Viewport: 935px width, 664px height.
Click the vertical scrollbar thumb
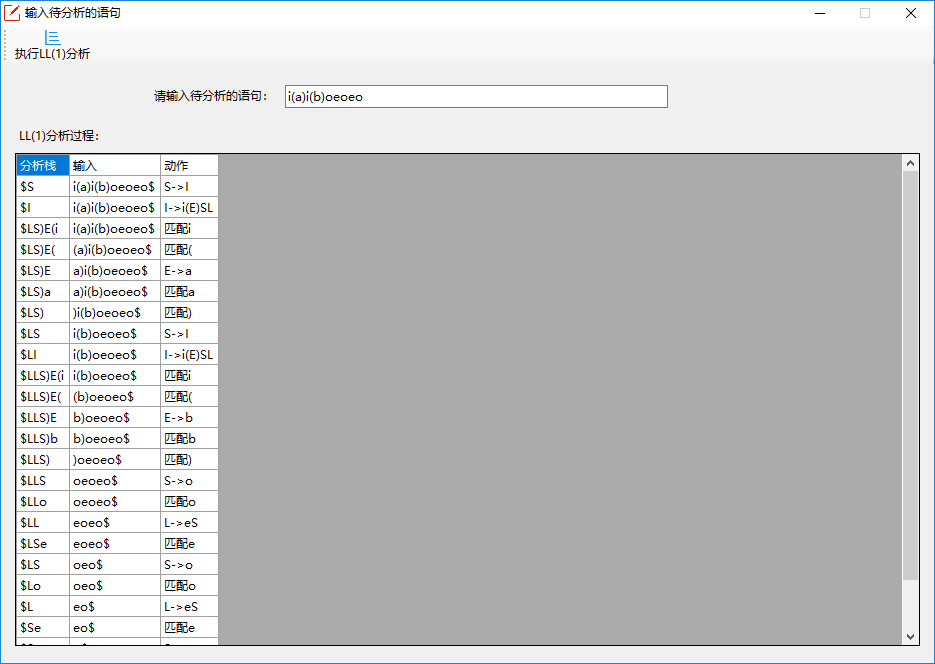[x=910, y=375]
